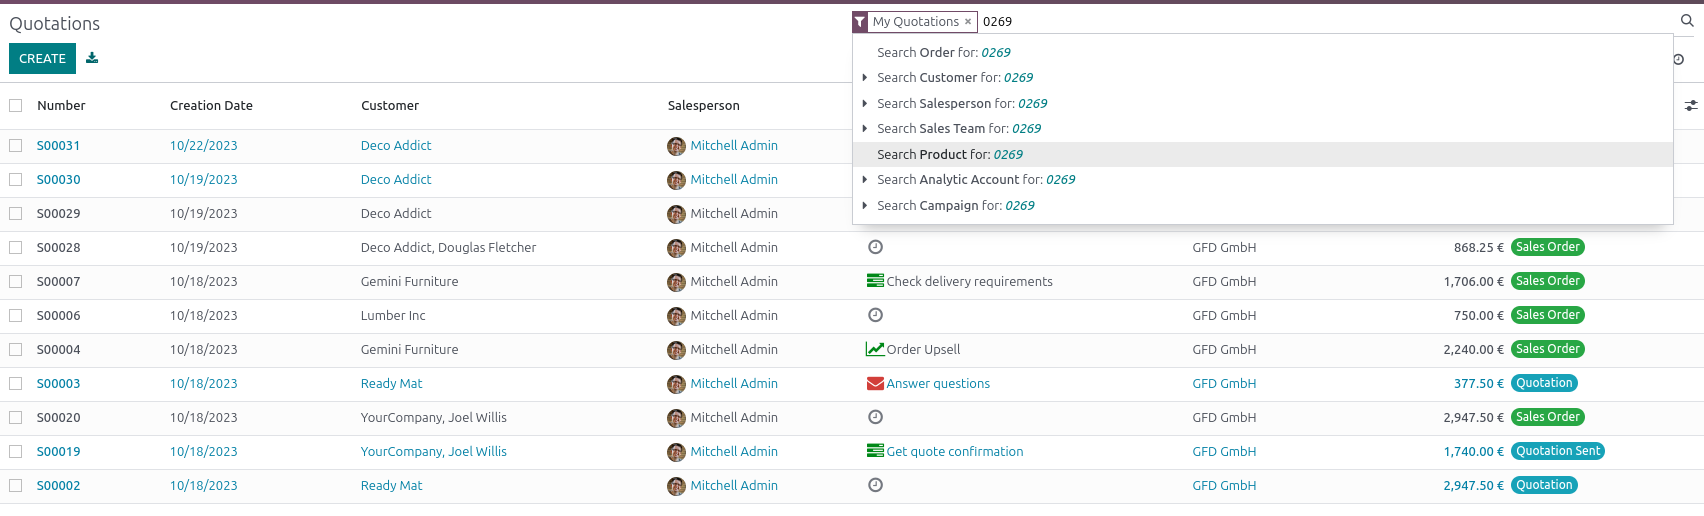This screenshot has width=1704, height=516.
Task: Open the optional columns settings icon
Action: coord(1691,105)
